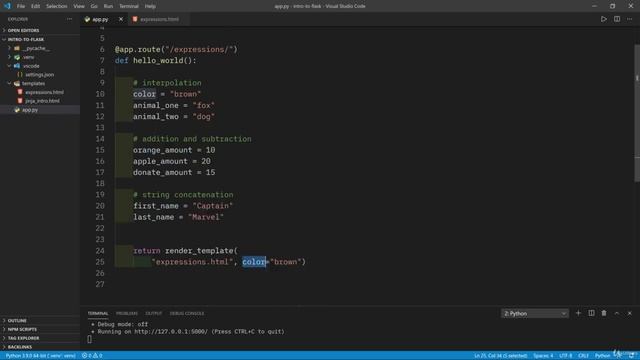Open errors and warnings count in status bar
This screenshot has height=360, width=640.
pyautogui.click(x=92, y=356)
